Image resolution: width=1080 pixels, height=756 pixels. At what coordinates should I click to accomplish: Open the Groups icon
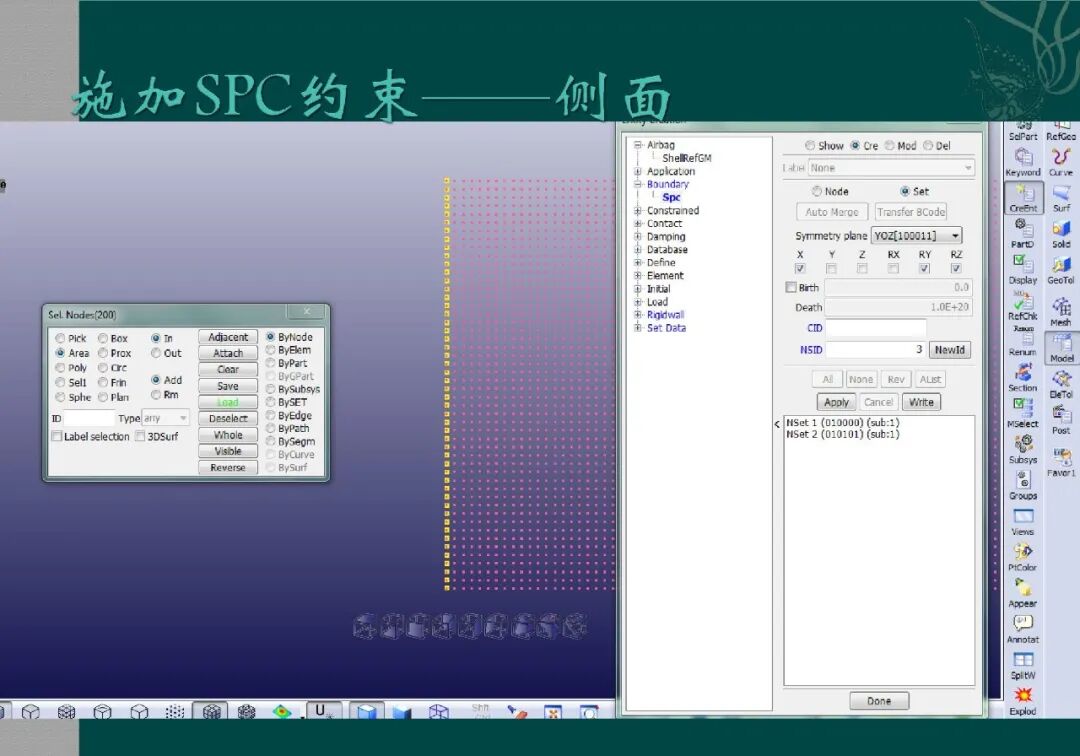[x=1023, y=485]
